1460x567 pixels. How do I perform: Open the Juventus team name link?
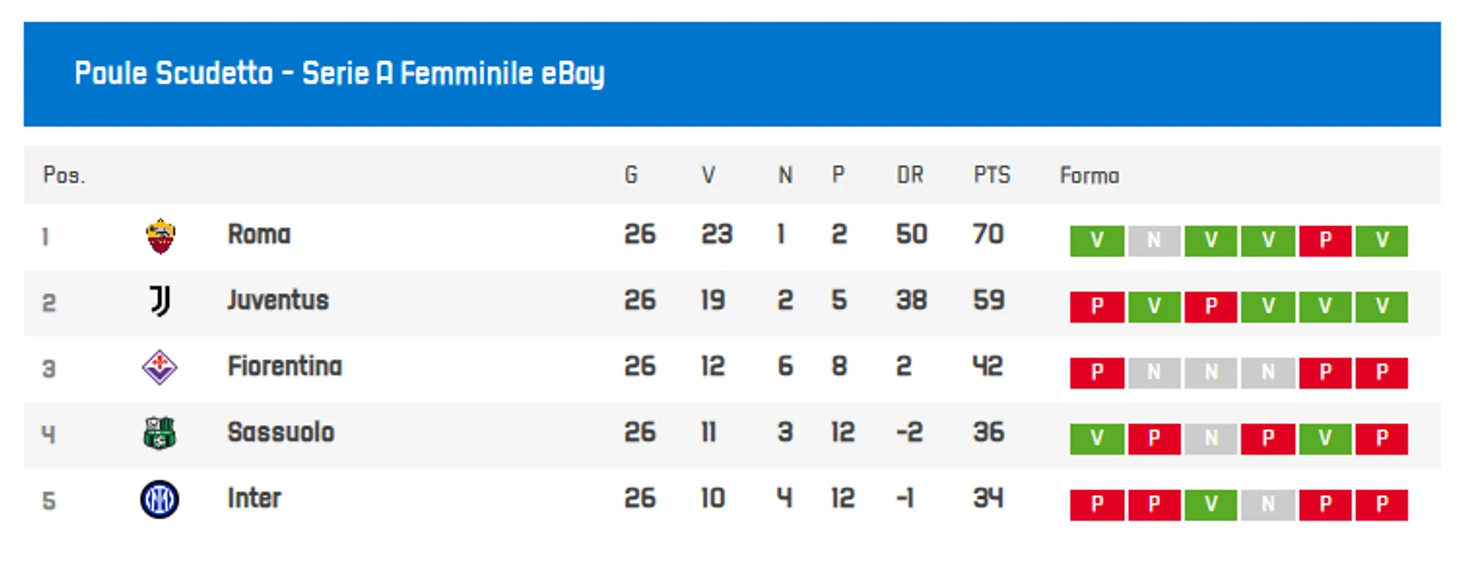278,301
